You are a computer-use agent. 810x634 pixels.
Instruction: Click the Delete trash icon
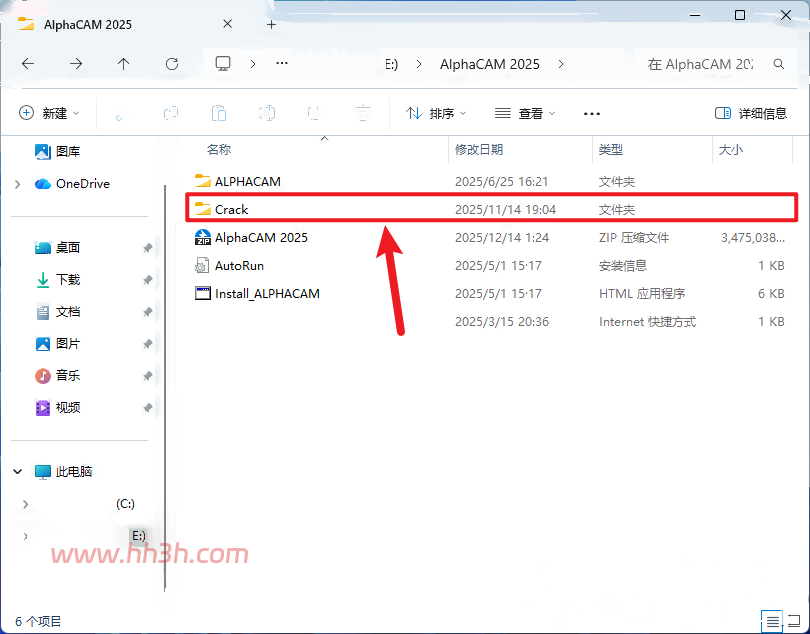coord(363,113)
